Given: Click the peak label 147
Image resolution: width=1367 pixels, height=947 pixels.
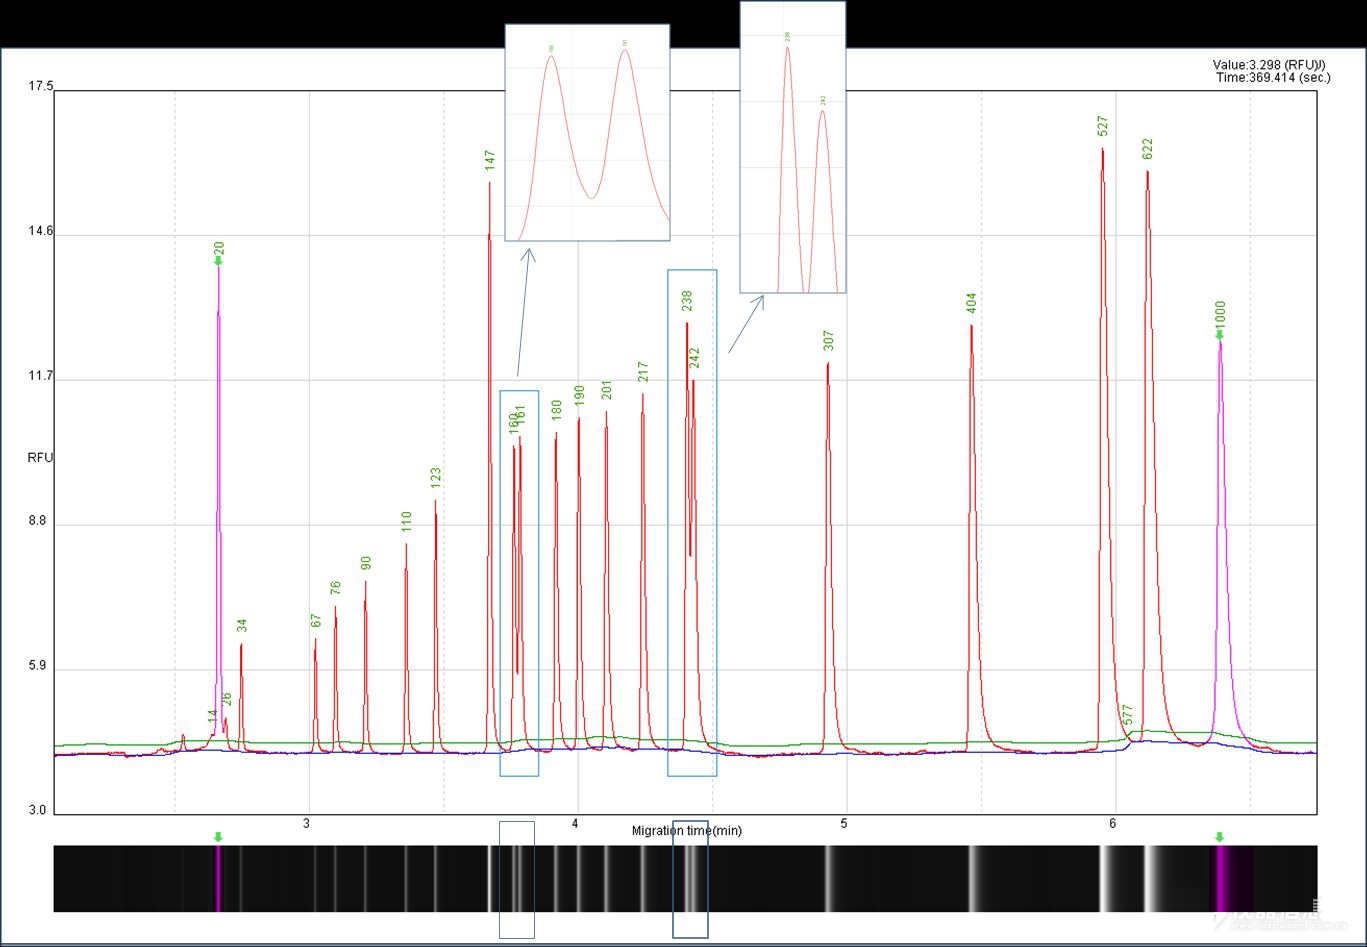Looking at the screenshot, I should (x=490, y=161).
